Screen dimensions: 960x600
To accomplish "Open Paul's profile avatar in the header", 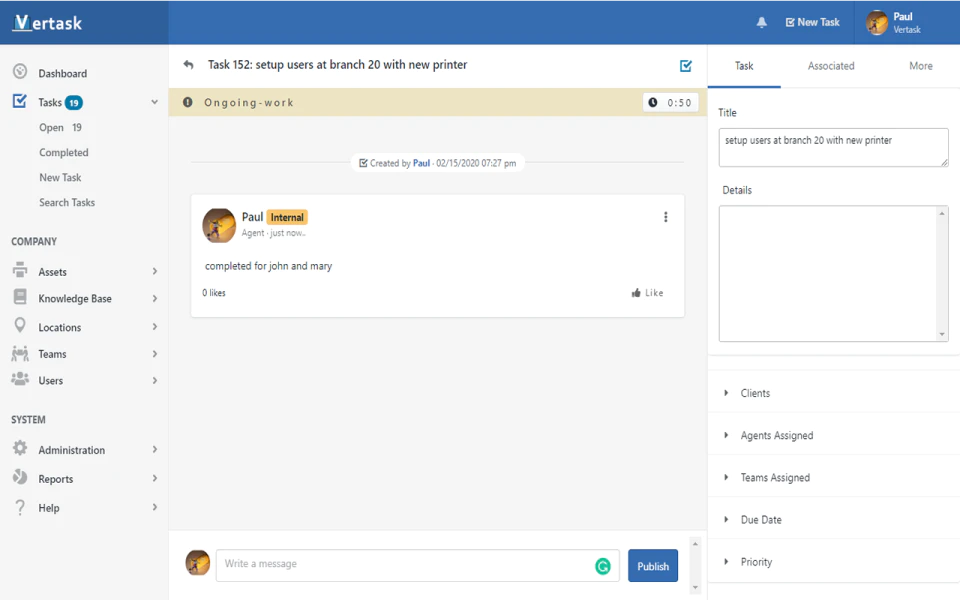I will (x=877, y=23).
